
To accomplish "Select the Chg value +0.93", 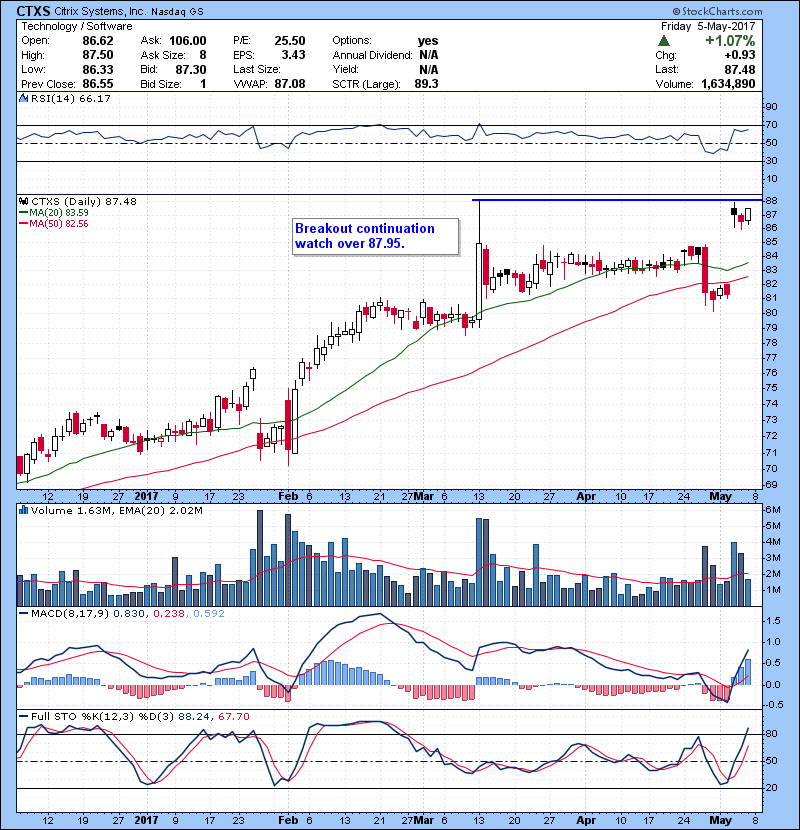I will point(740,55).
